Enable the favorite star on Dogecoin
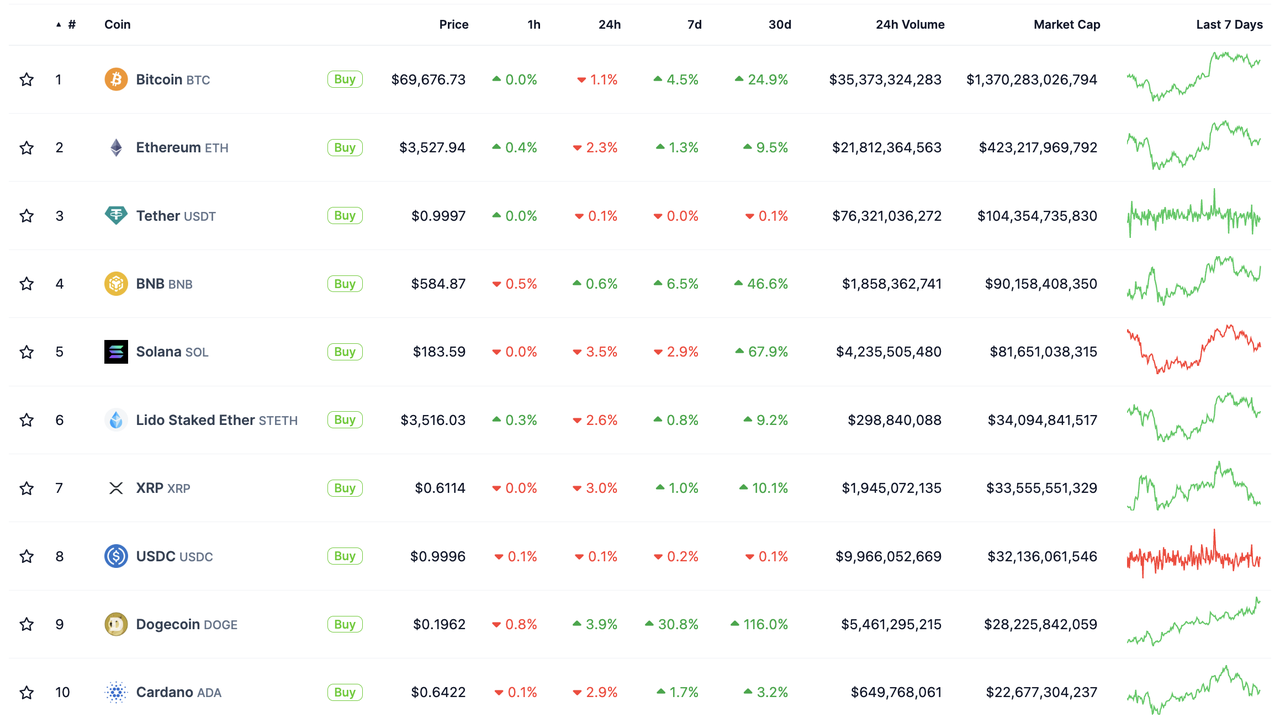This screenshot has width=1280, height=723. click(x=26, y=623)
